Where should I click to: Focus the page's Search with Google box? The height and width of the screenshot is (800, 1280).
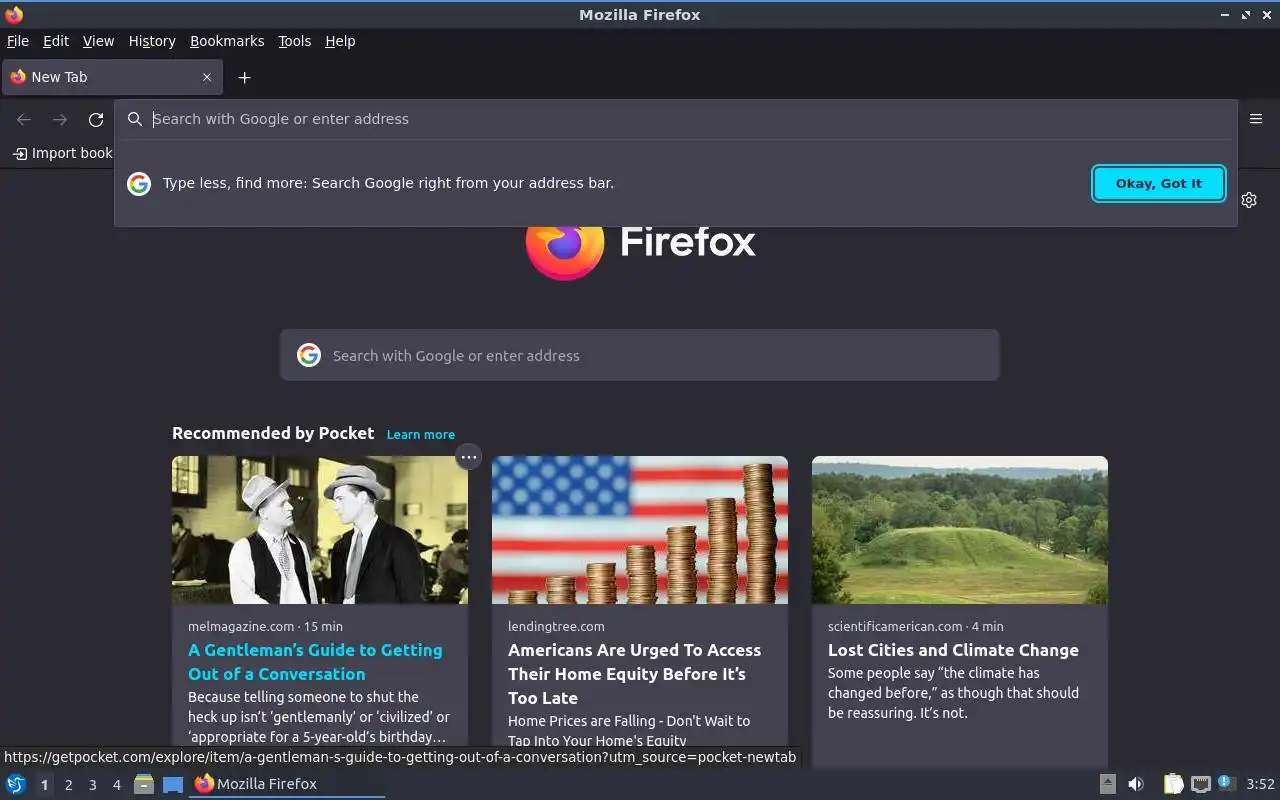point(640,355)
